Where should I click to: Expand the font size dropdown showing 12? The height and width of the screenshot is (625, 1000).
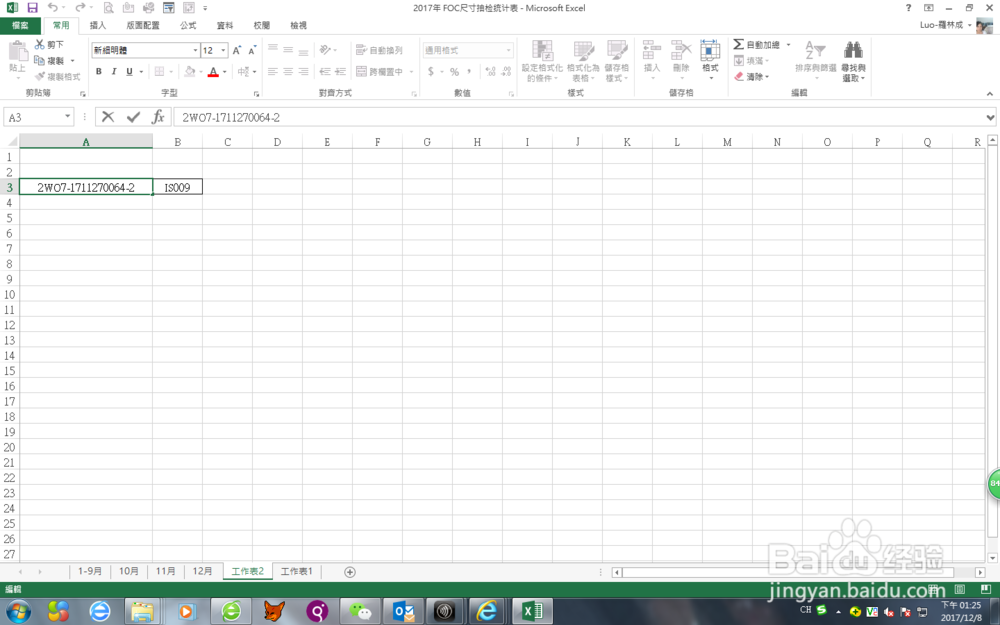tap(223, 50)
